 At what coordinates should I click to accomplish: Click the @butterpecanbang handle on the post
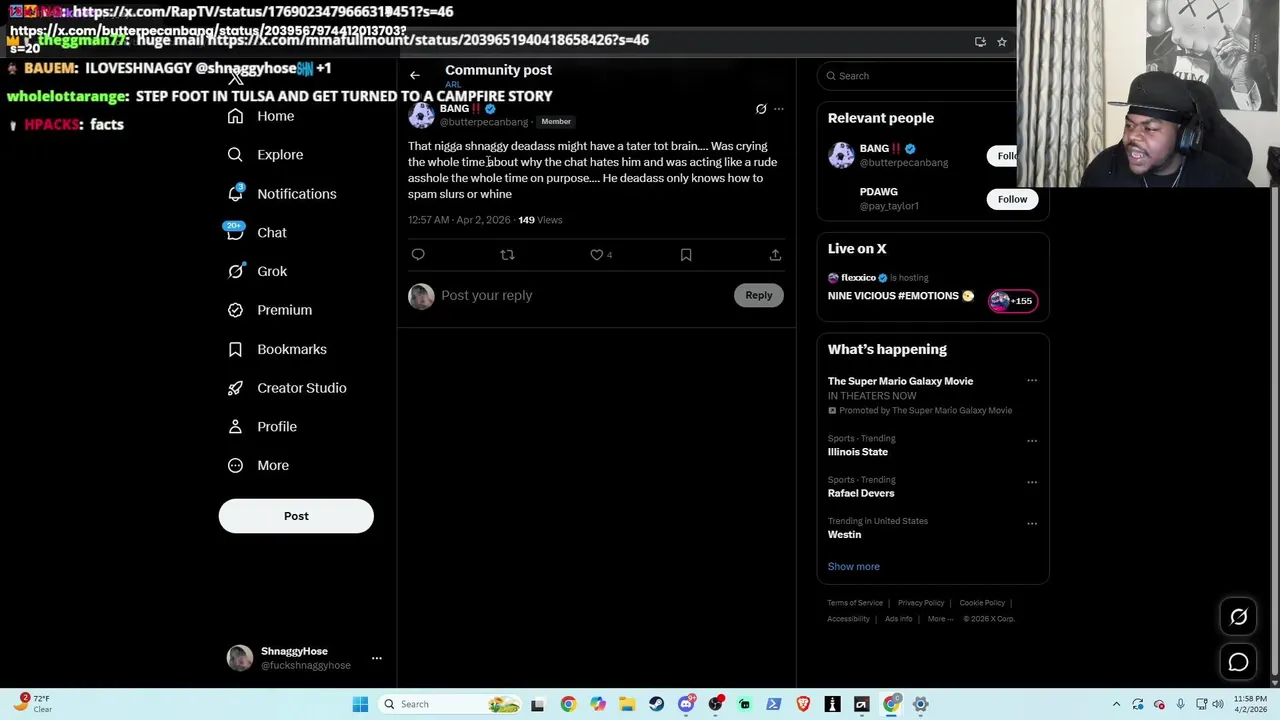[484, 122]
